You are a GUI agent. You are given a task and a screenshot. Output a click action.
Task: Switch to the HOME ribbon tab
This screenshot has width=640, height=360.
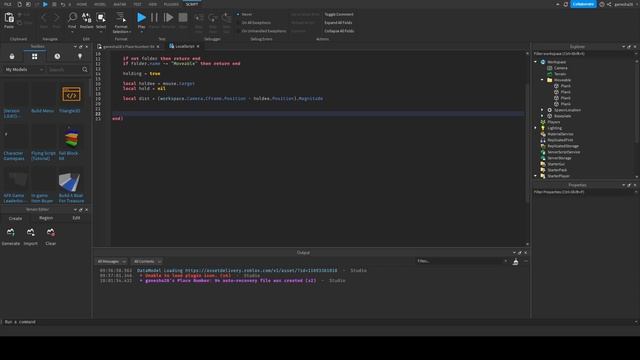(x=82, y=4)
